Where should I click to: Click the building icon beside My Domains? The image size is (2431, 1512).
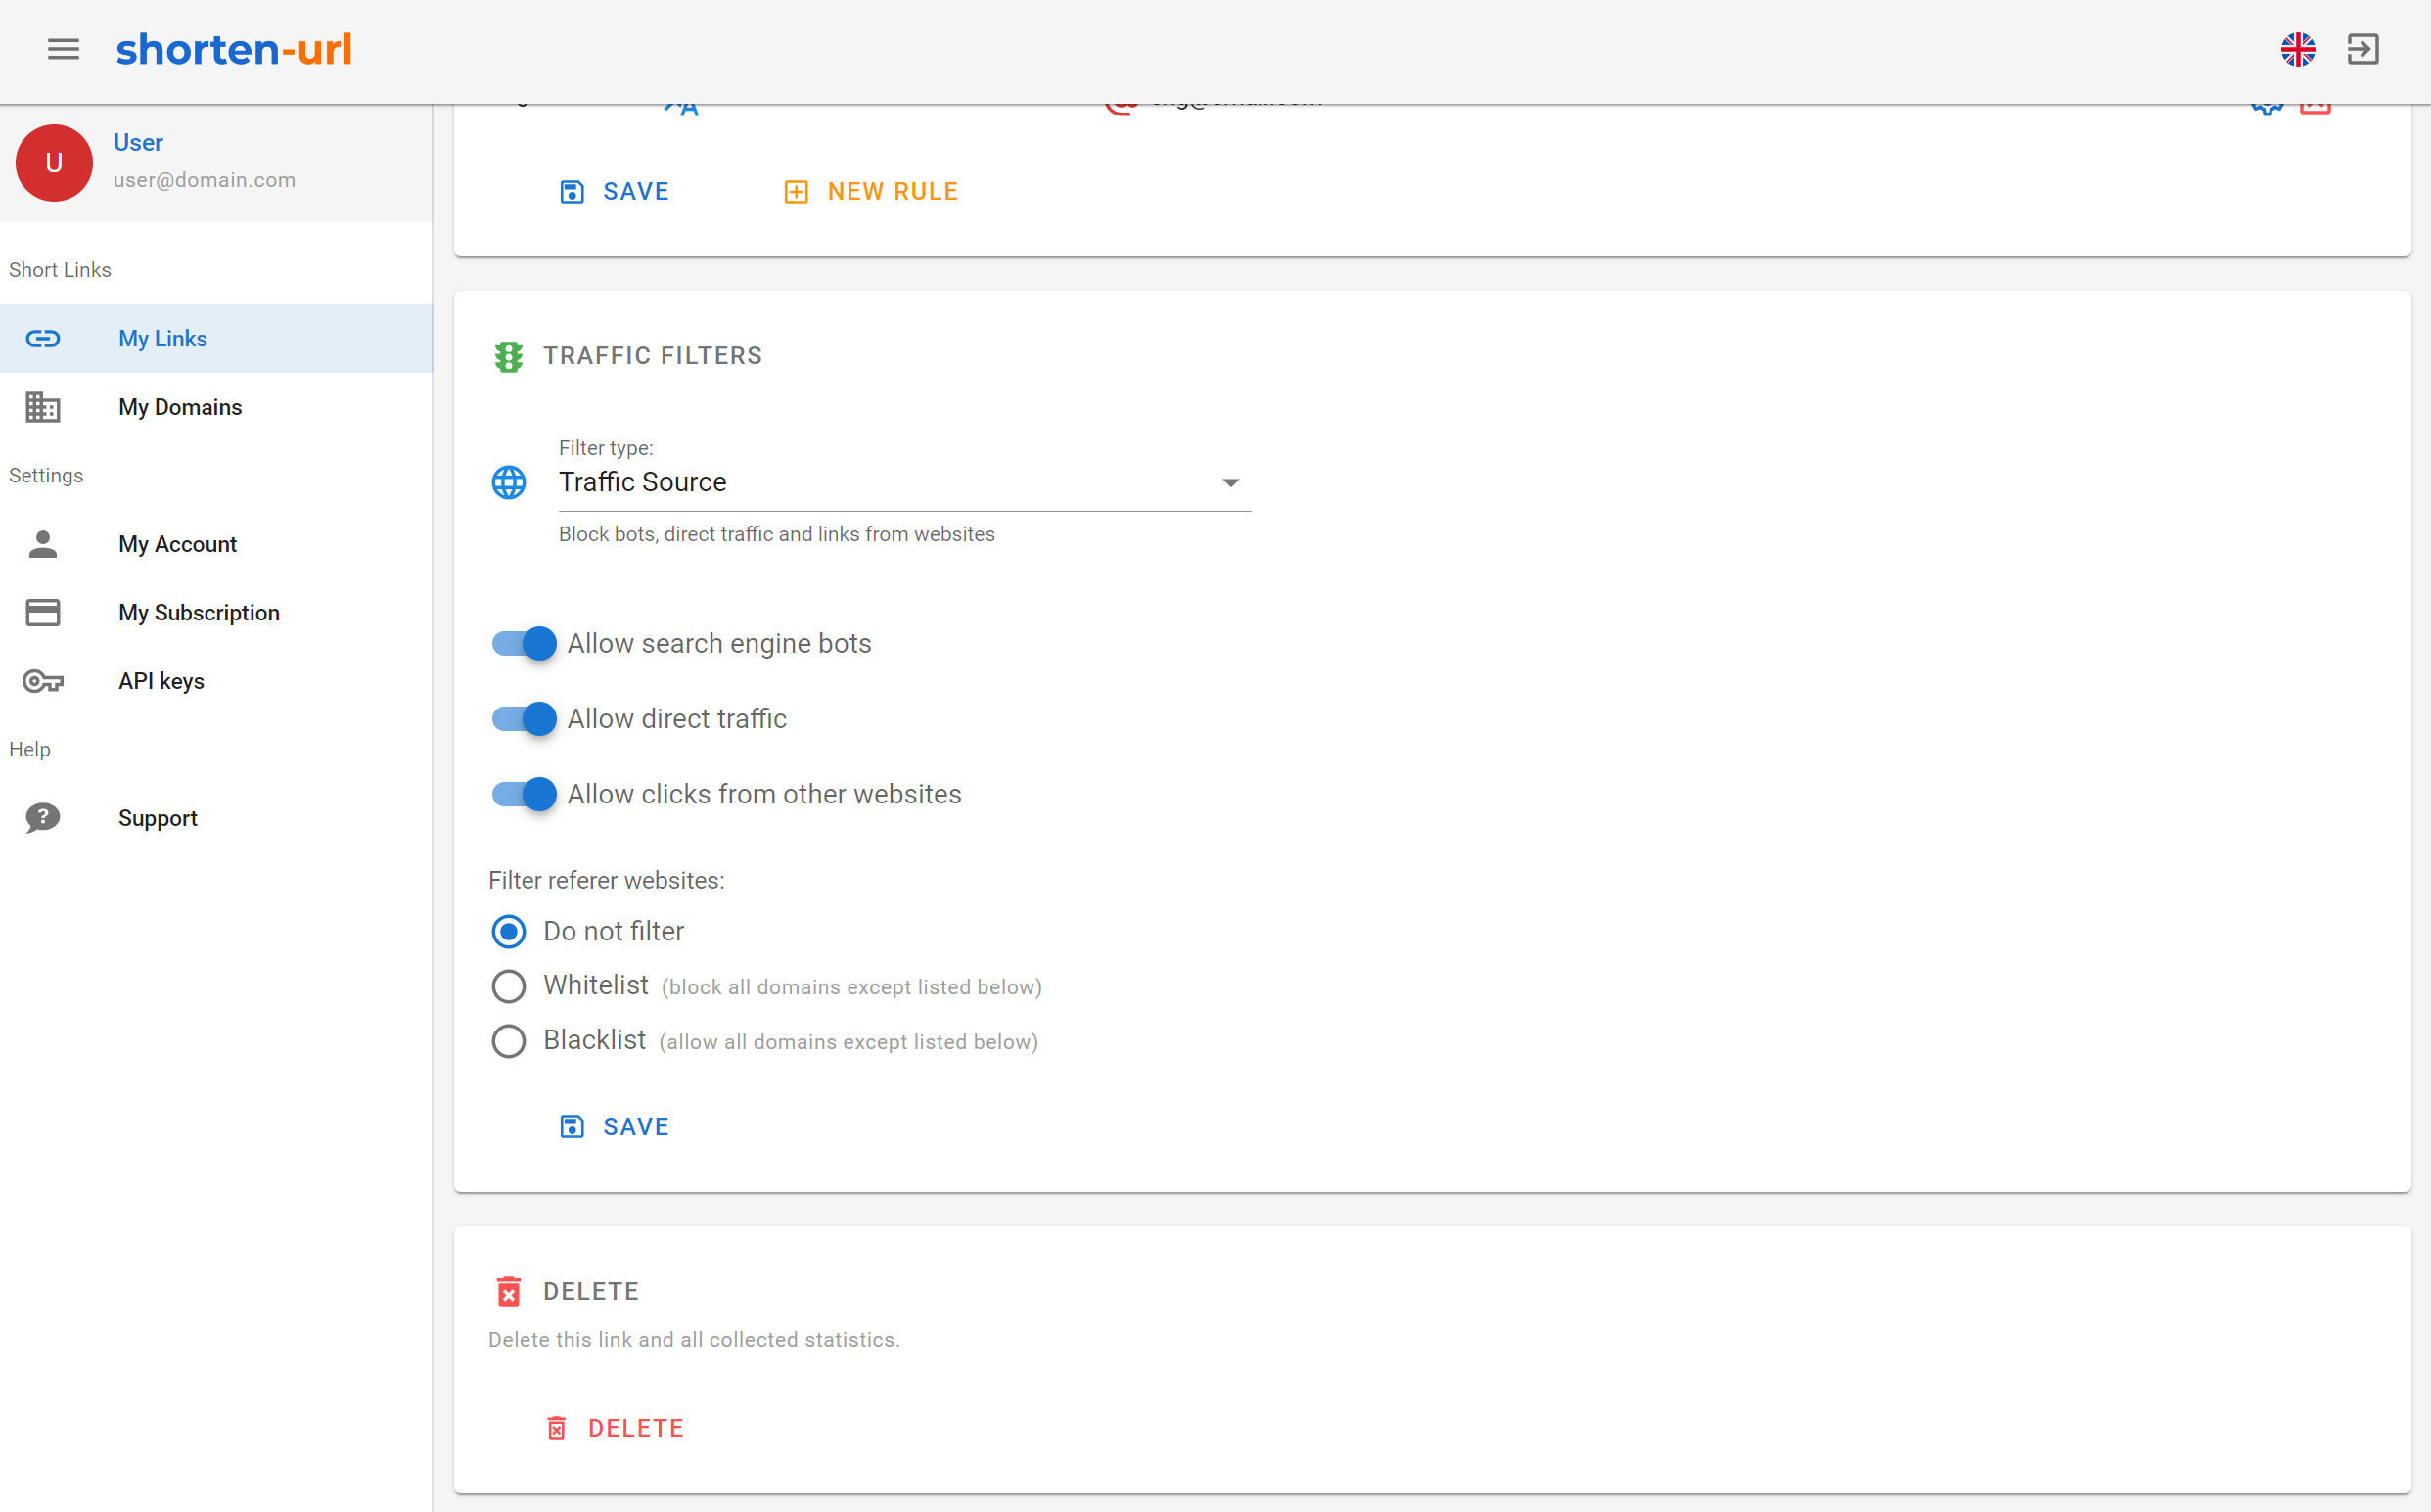coord(43,407)
